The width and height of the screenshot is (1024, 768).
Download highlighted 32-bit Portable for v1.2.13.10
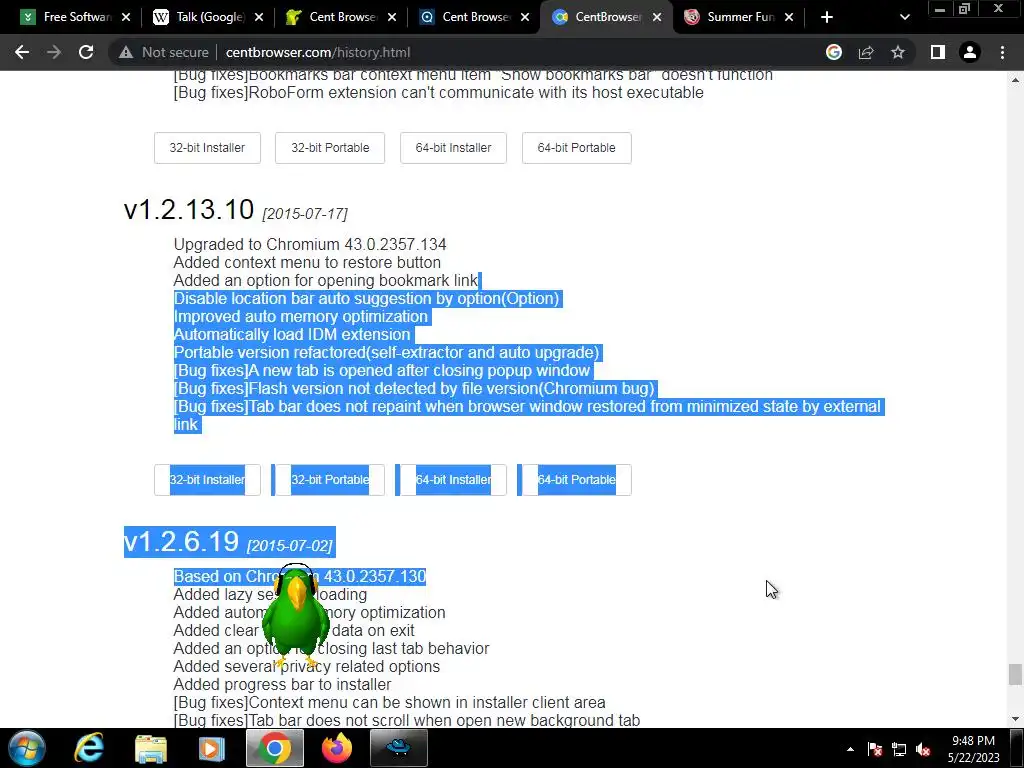(x=330, y=480)
